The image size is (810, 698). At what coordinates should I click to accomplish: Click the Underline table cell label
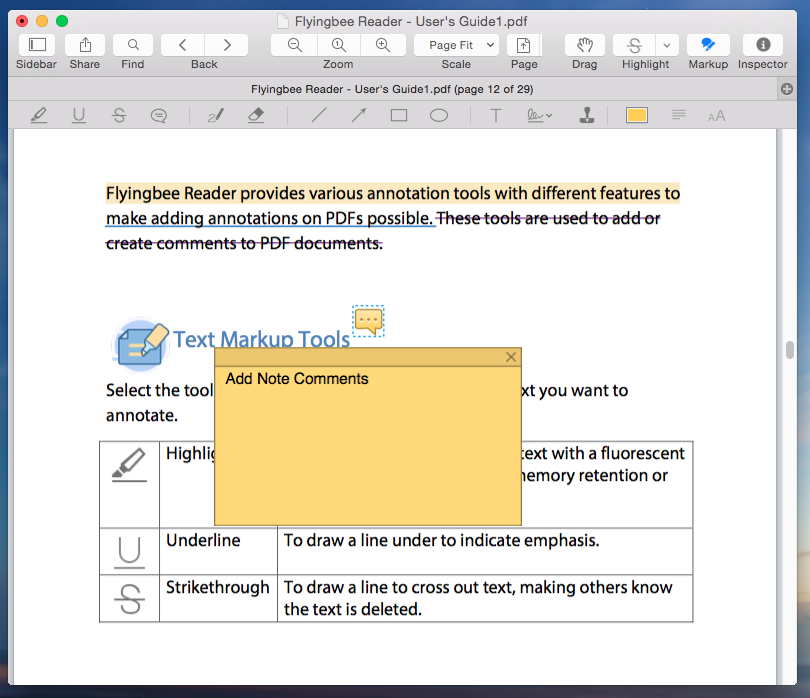(203, 540)
